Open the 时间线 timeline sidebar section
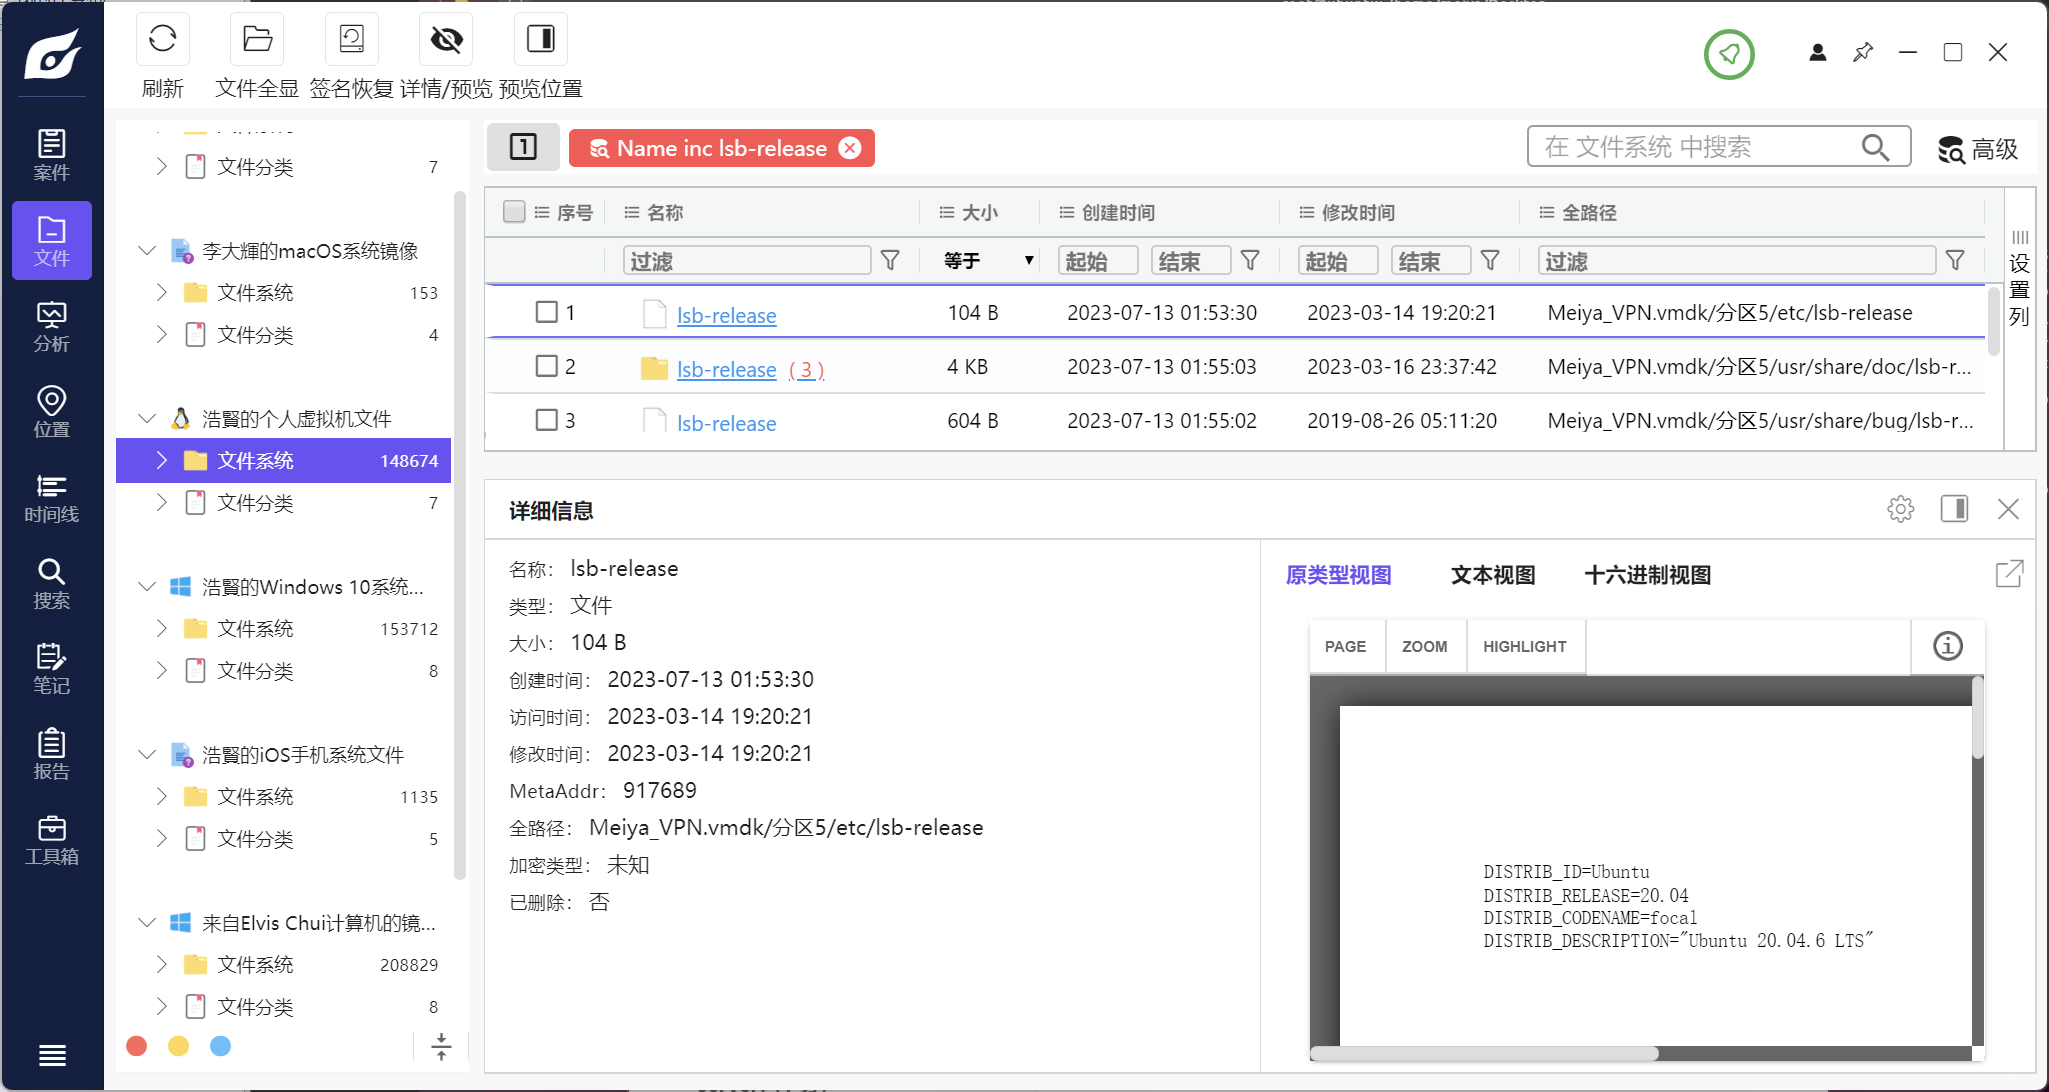 (51, 498)
